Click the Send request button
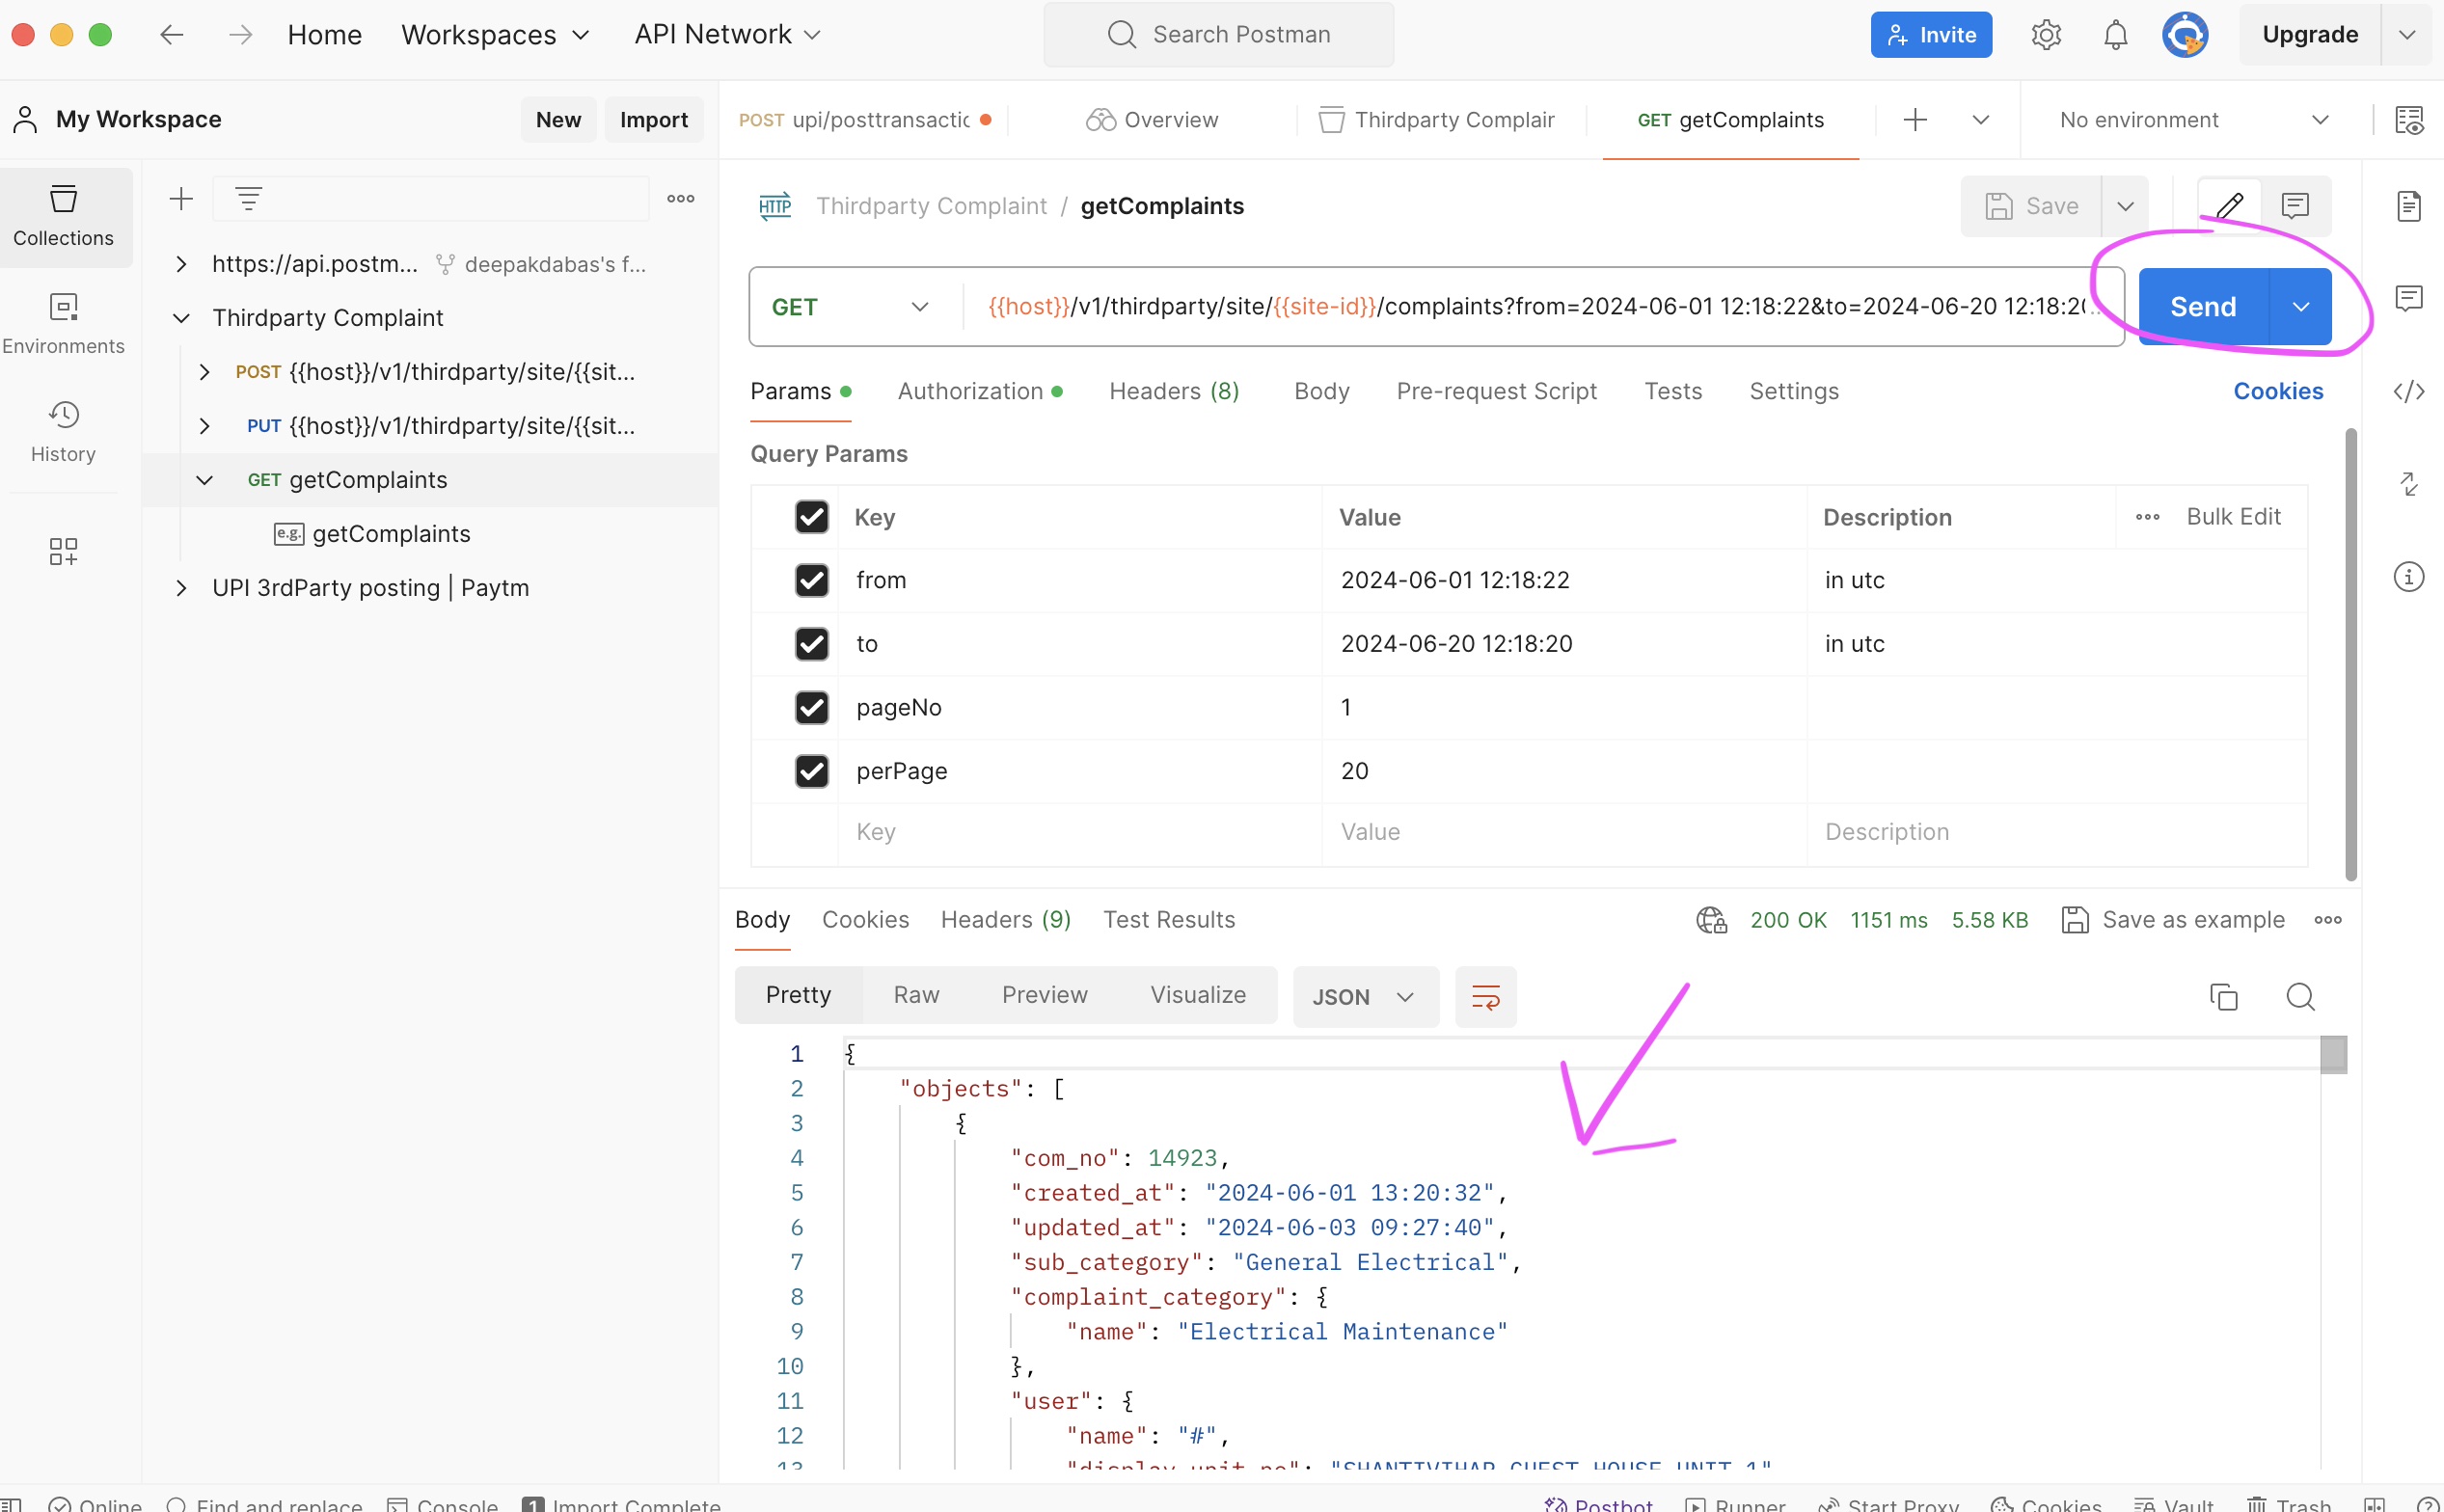 2201,306
